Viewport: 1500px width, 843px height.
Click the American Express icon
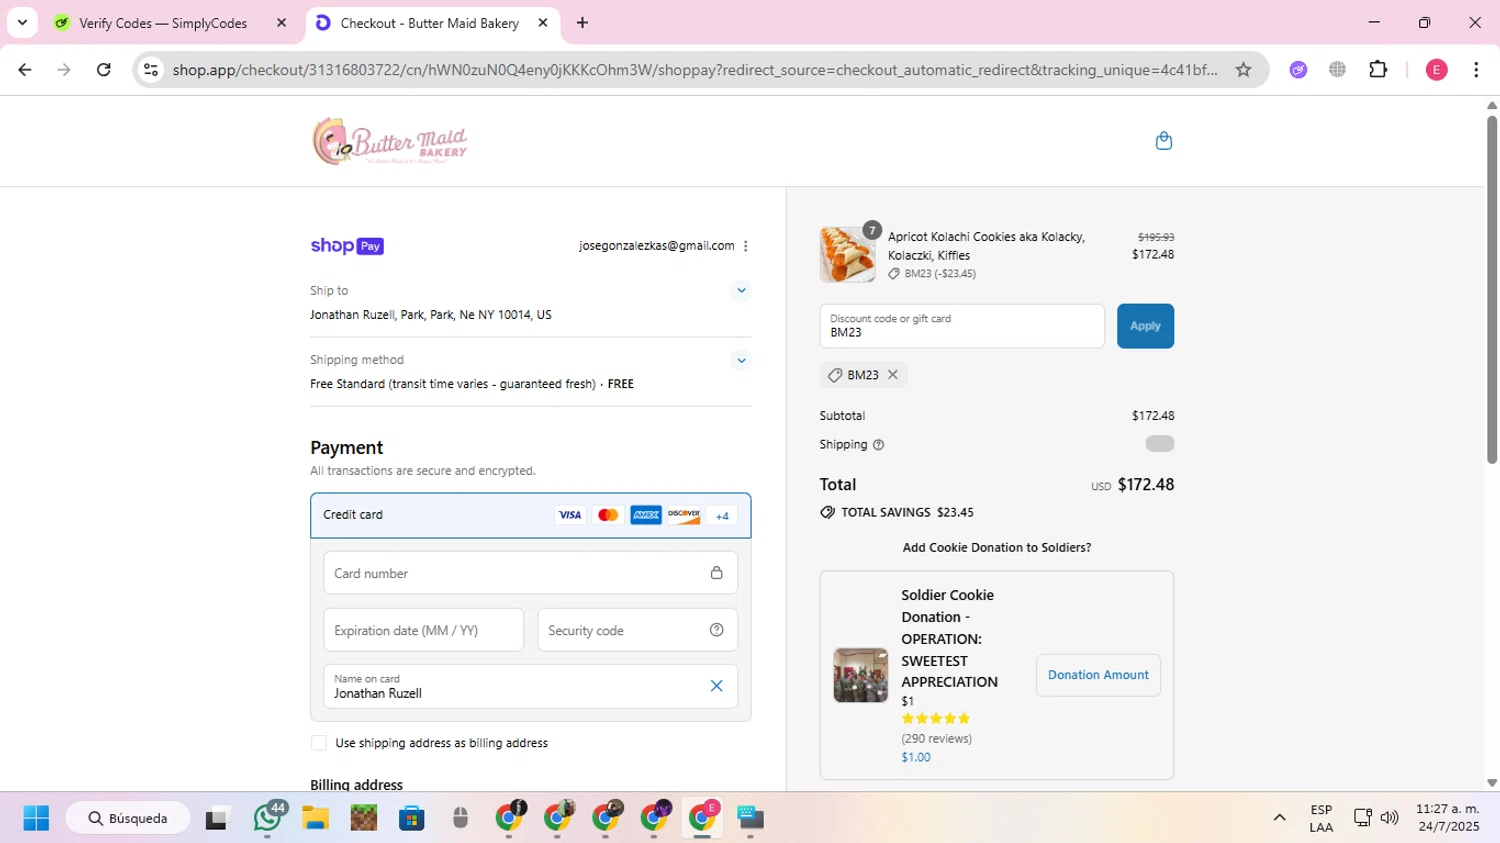(646, 516)
